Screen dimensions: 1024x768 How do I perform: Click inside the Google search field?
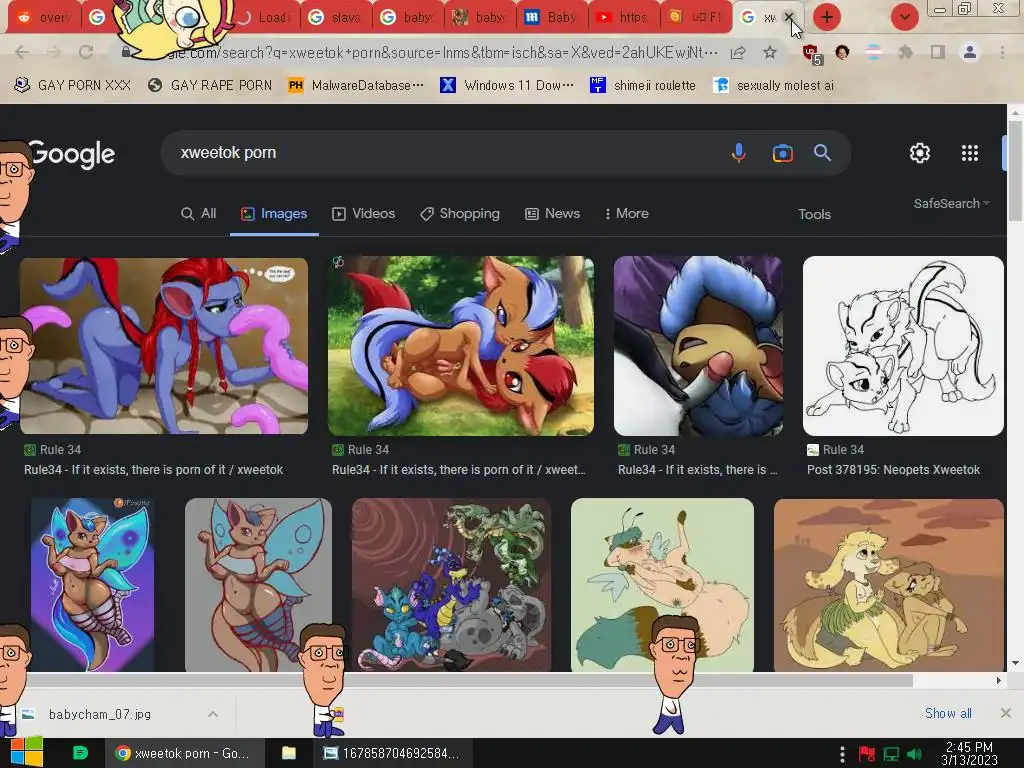(x=451, y=153)
